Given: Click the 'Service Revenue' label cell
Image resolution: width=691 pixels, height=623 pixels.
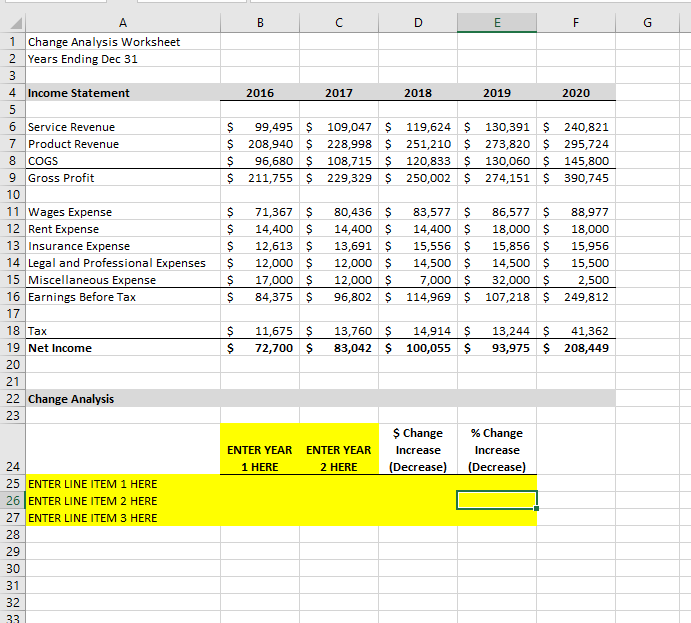Looking at the screenshot, I should click(x=123, y=127).
